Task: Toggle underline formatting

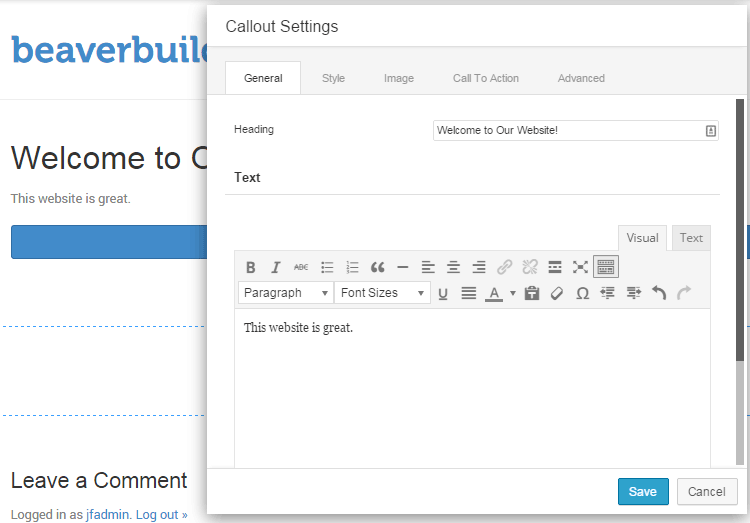Action: 443,293
